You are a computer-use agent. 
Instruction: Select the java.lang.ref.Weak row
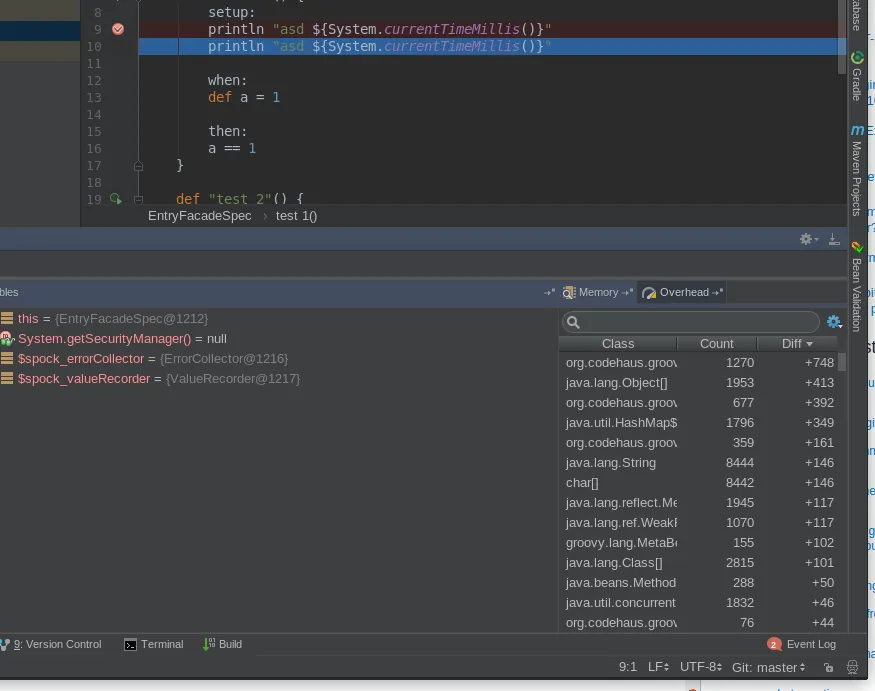coord(699,523)
